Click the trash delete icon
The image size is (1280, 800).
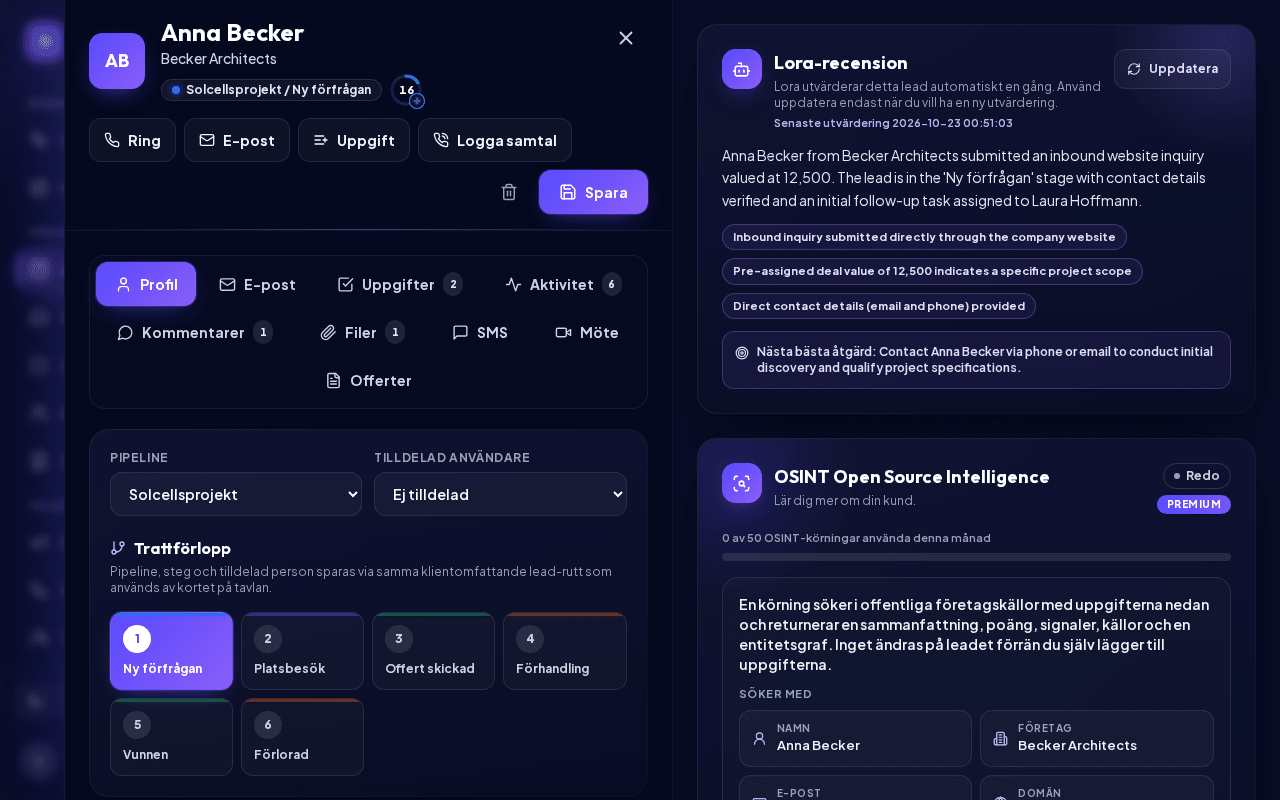509,192
